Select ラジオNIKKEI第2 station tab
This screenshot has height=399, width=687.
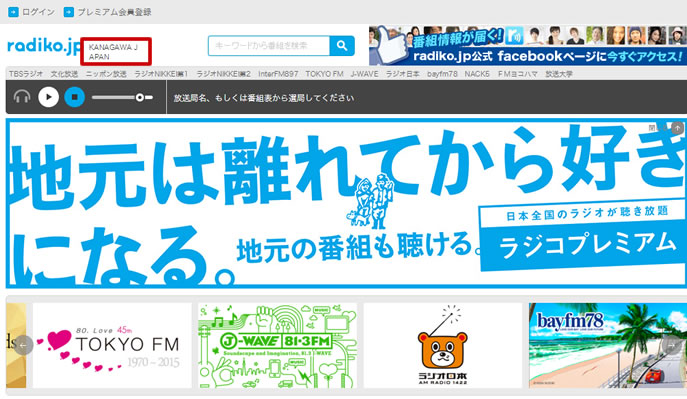click(x=223, y=74)
